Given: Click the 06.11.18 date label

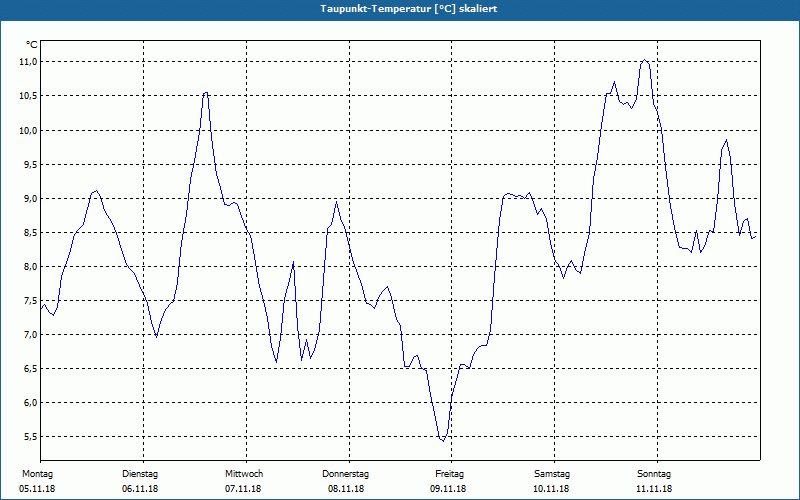Looking at the screenshot, I should 140,489.
